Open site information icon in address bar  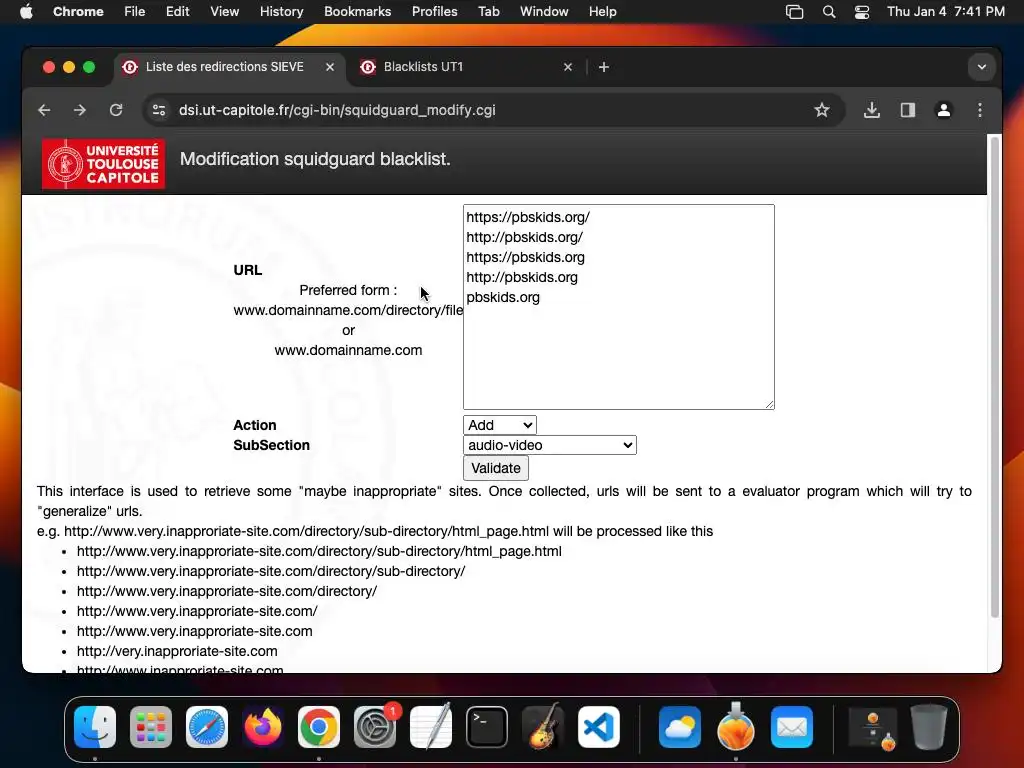click(x=159, y=110)
